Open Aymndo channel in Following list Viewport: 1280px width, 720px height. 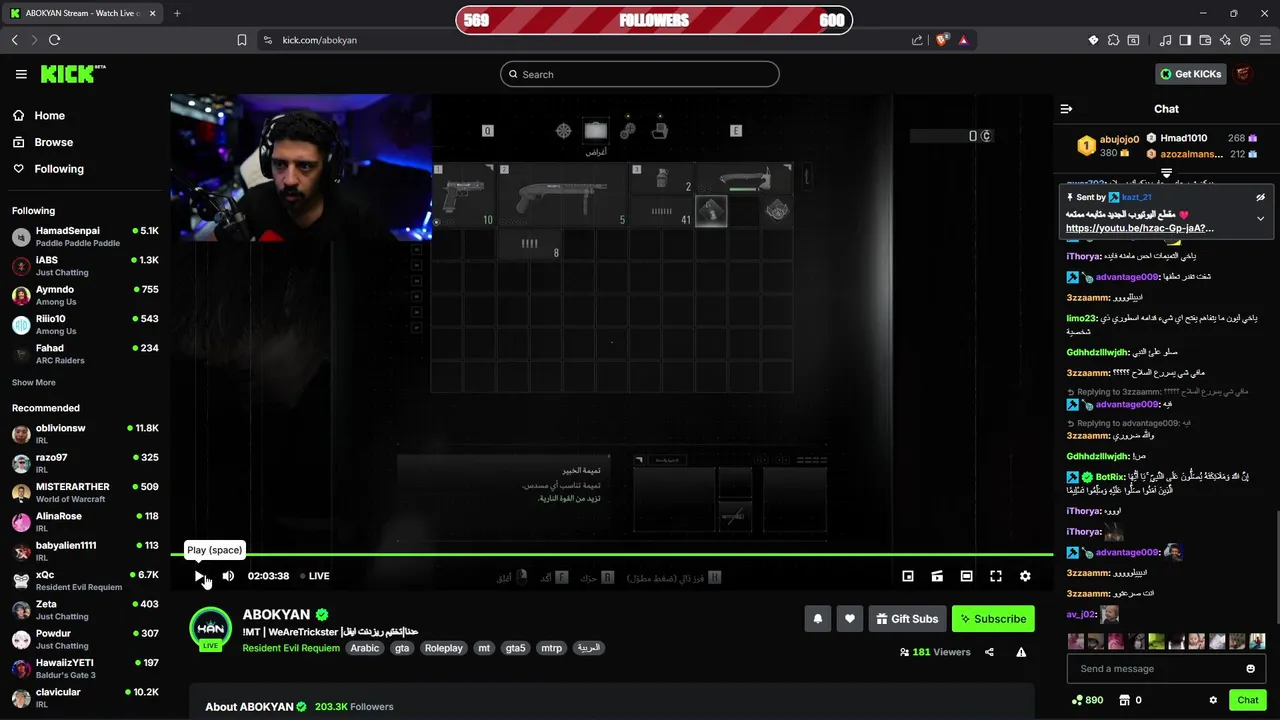coord(85,295)
